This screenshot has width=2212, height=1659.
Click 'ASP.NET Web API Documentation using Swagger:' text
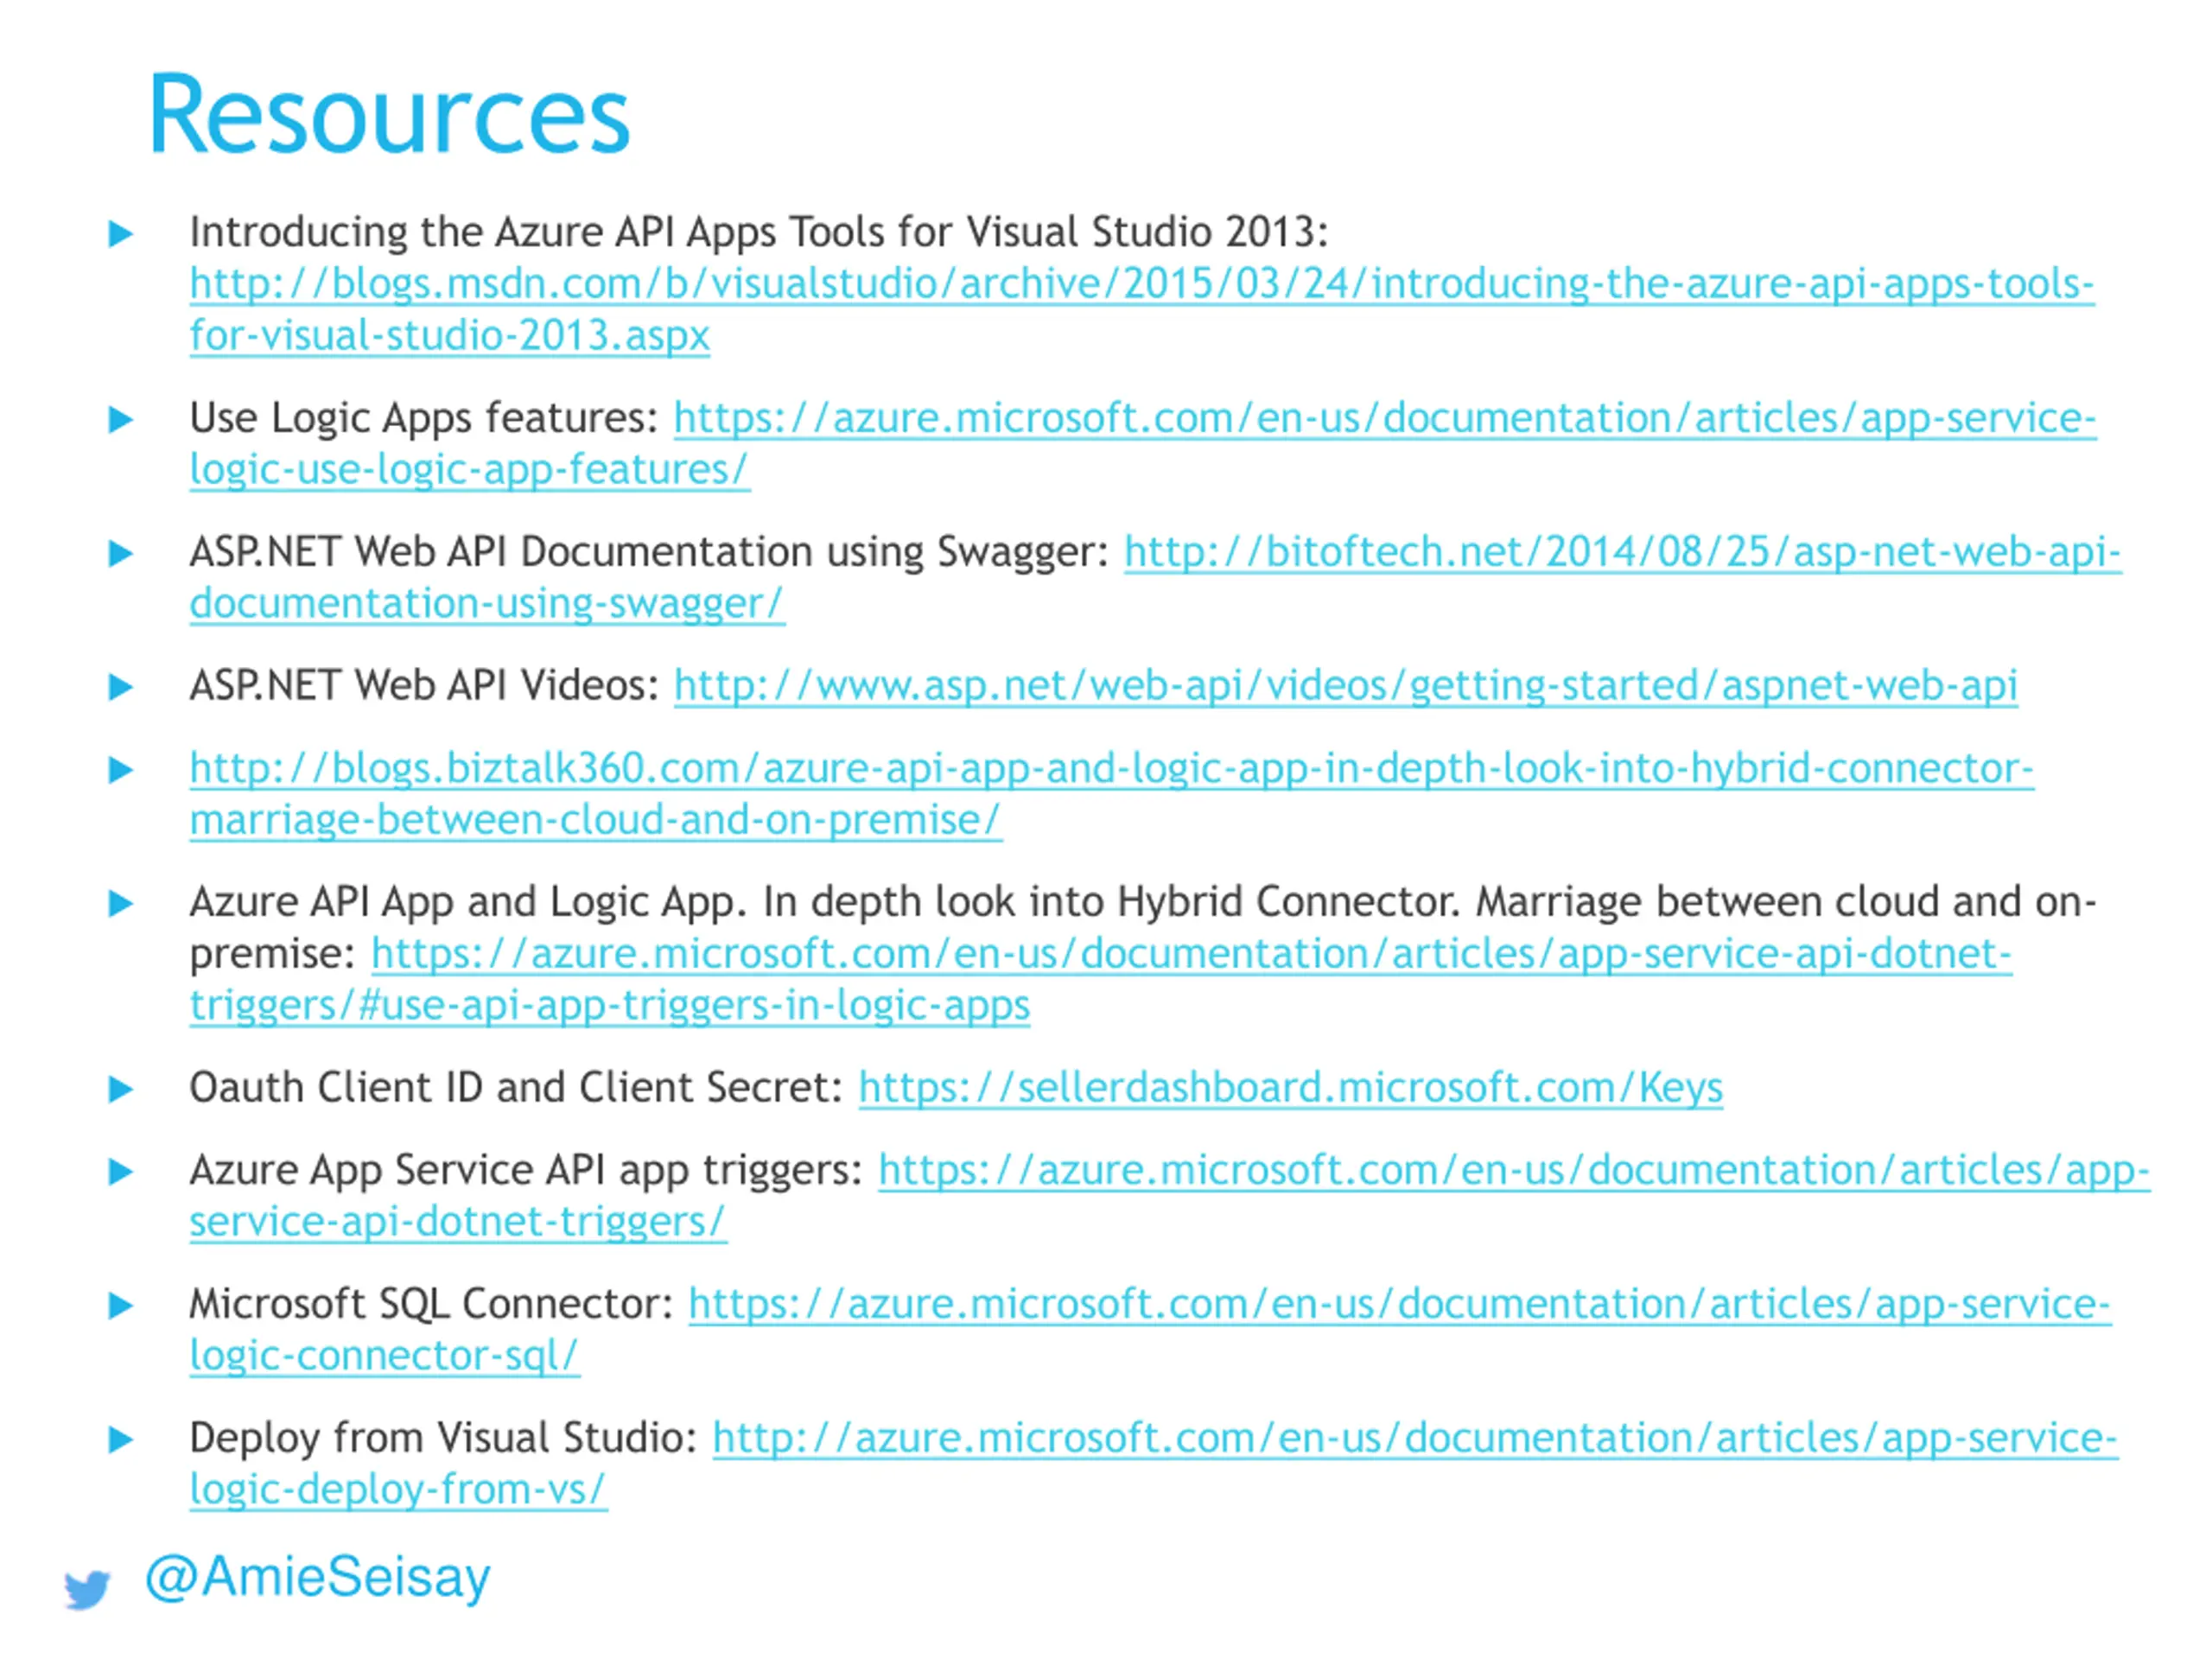point(650,553)
